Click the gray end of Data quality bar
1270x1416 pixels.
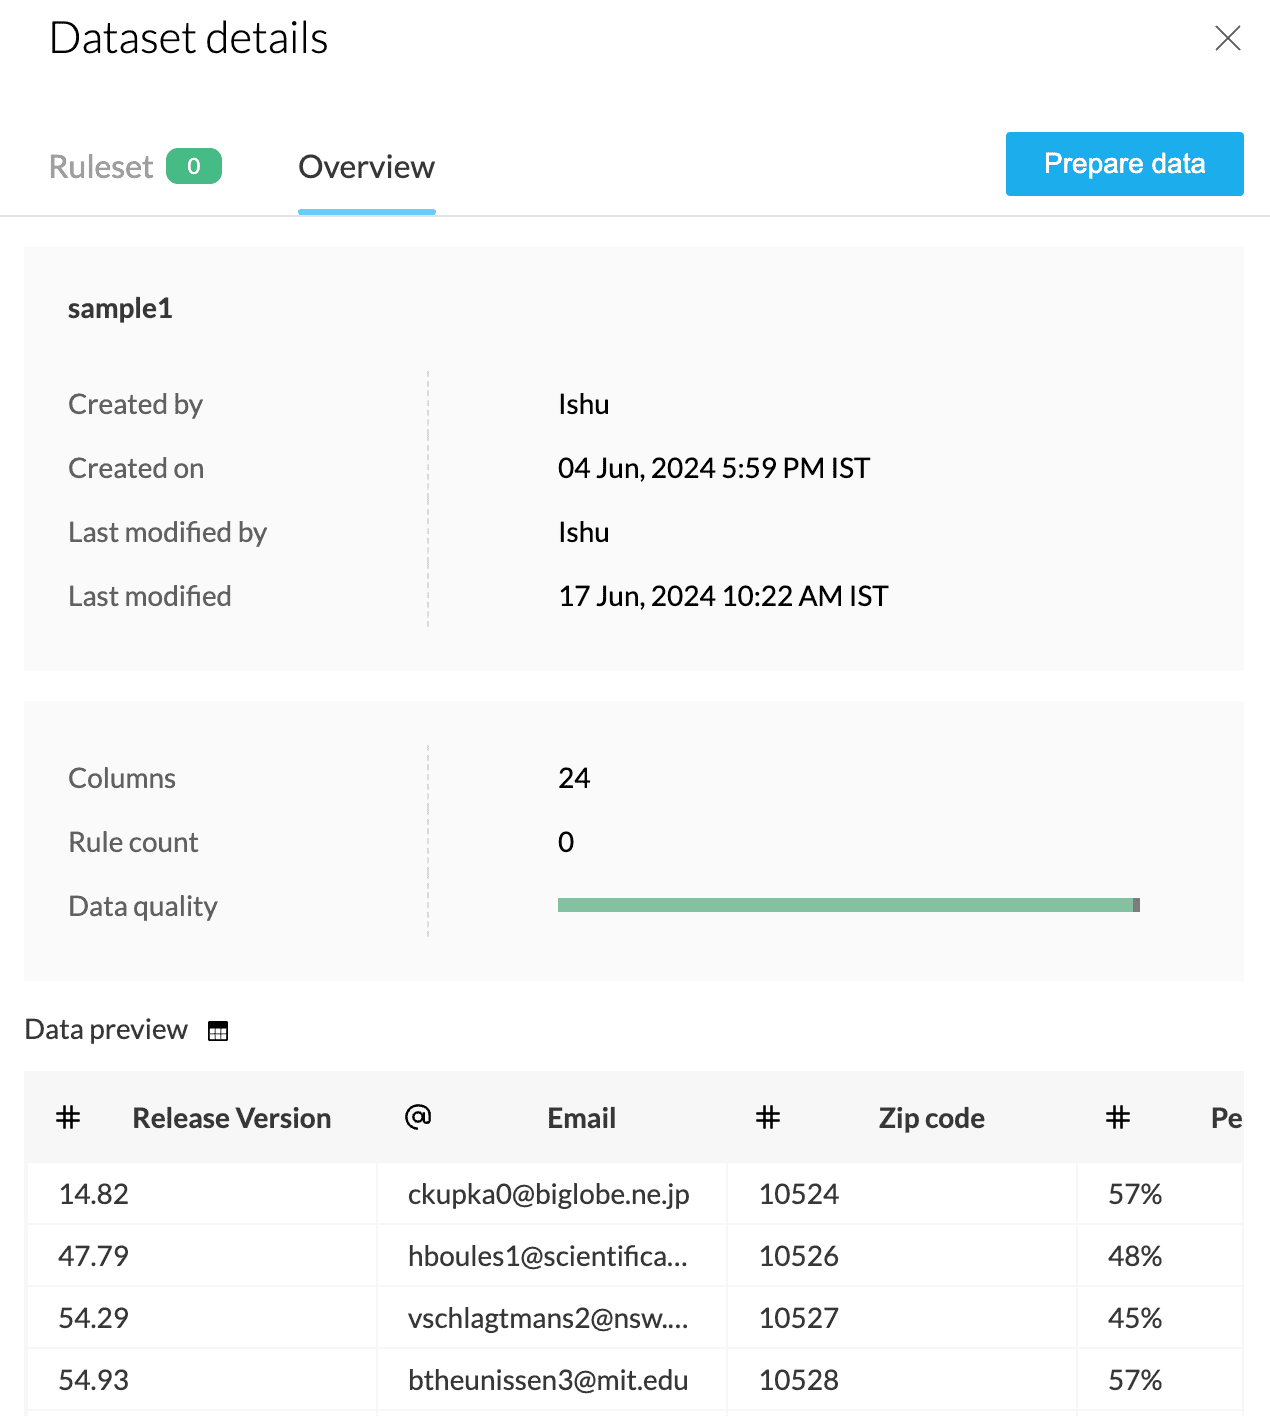1136,905
